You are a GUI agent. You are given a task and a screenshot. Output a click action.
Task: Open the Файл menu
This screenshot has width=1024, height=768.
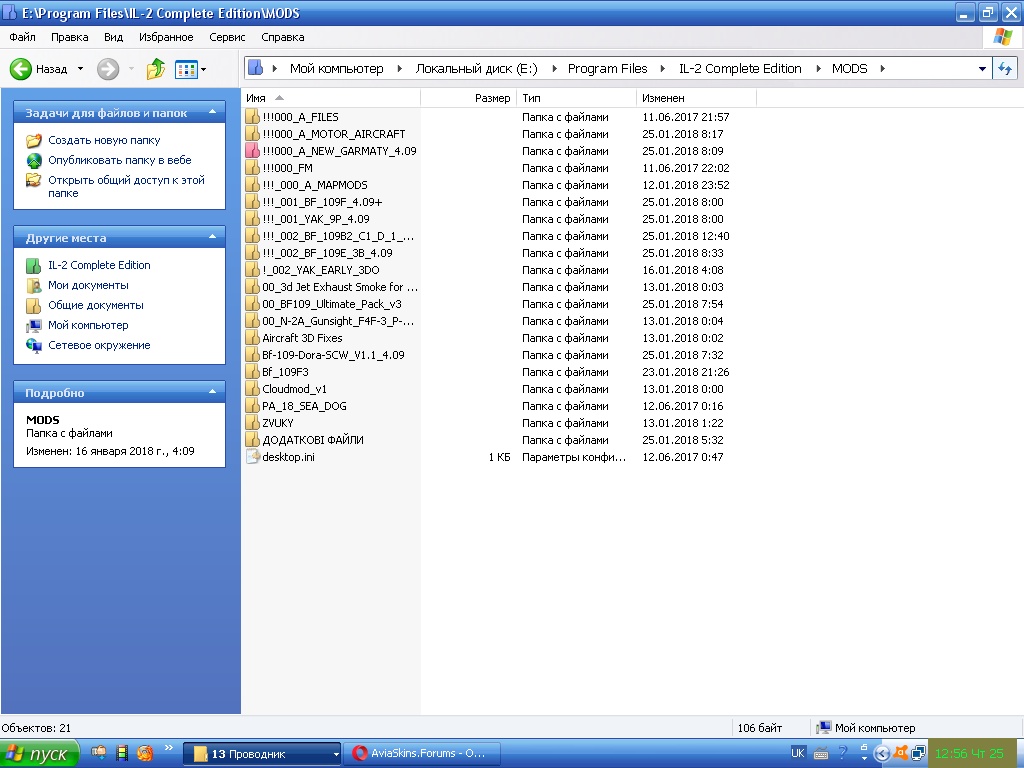22,37
